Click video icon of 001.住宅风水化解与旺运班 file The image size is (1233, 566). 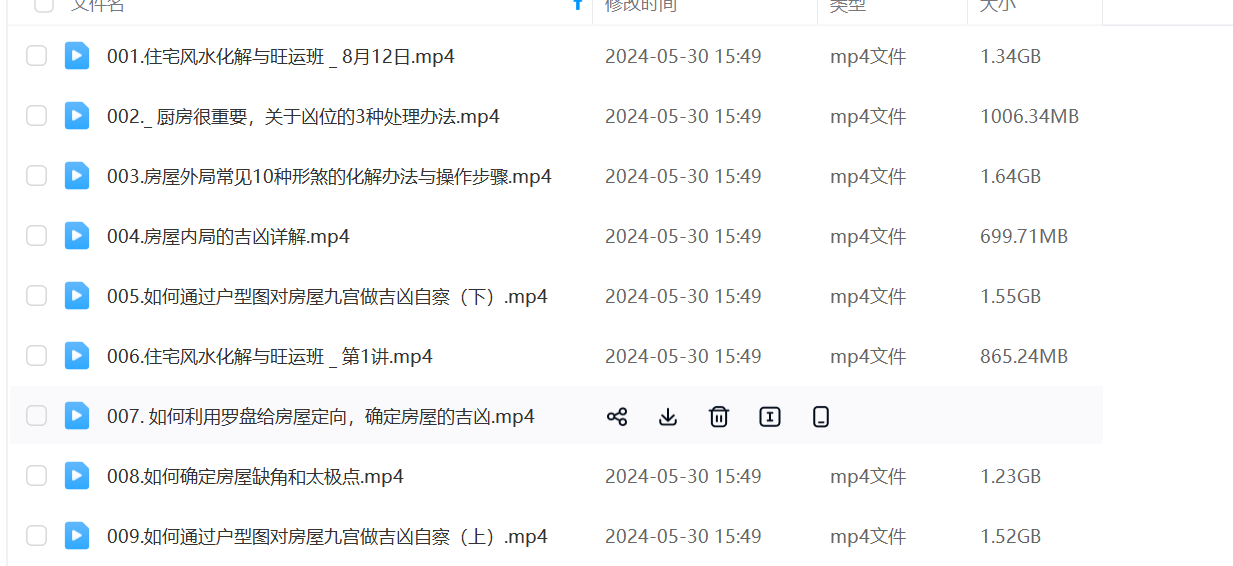point(77,56)
